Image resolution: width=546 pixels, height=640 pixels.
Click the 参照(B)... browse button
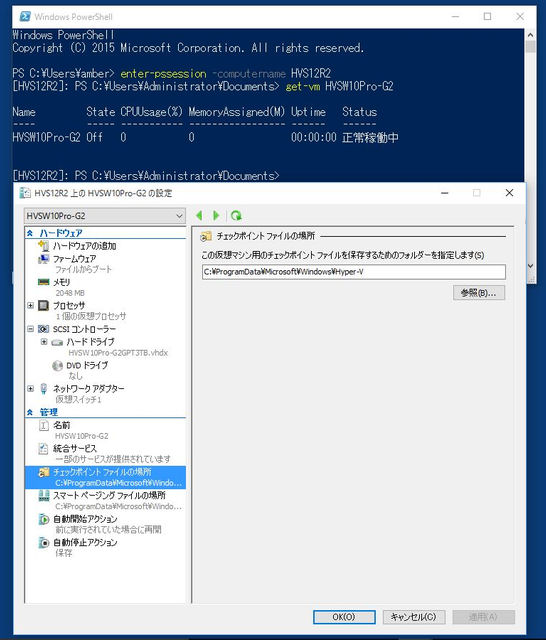click(479, 293)
